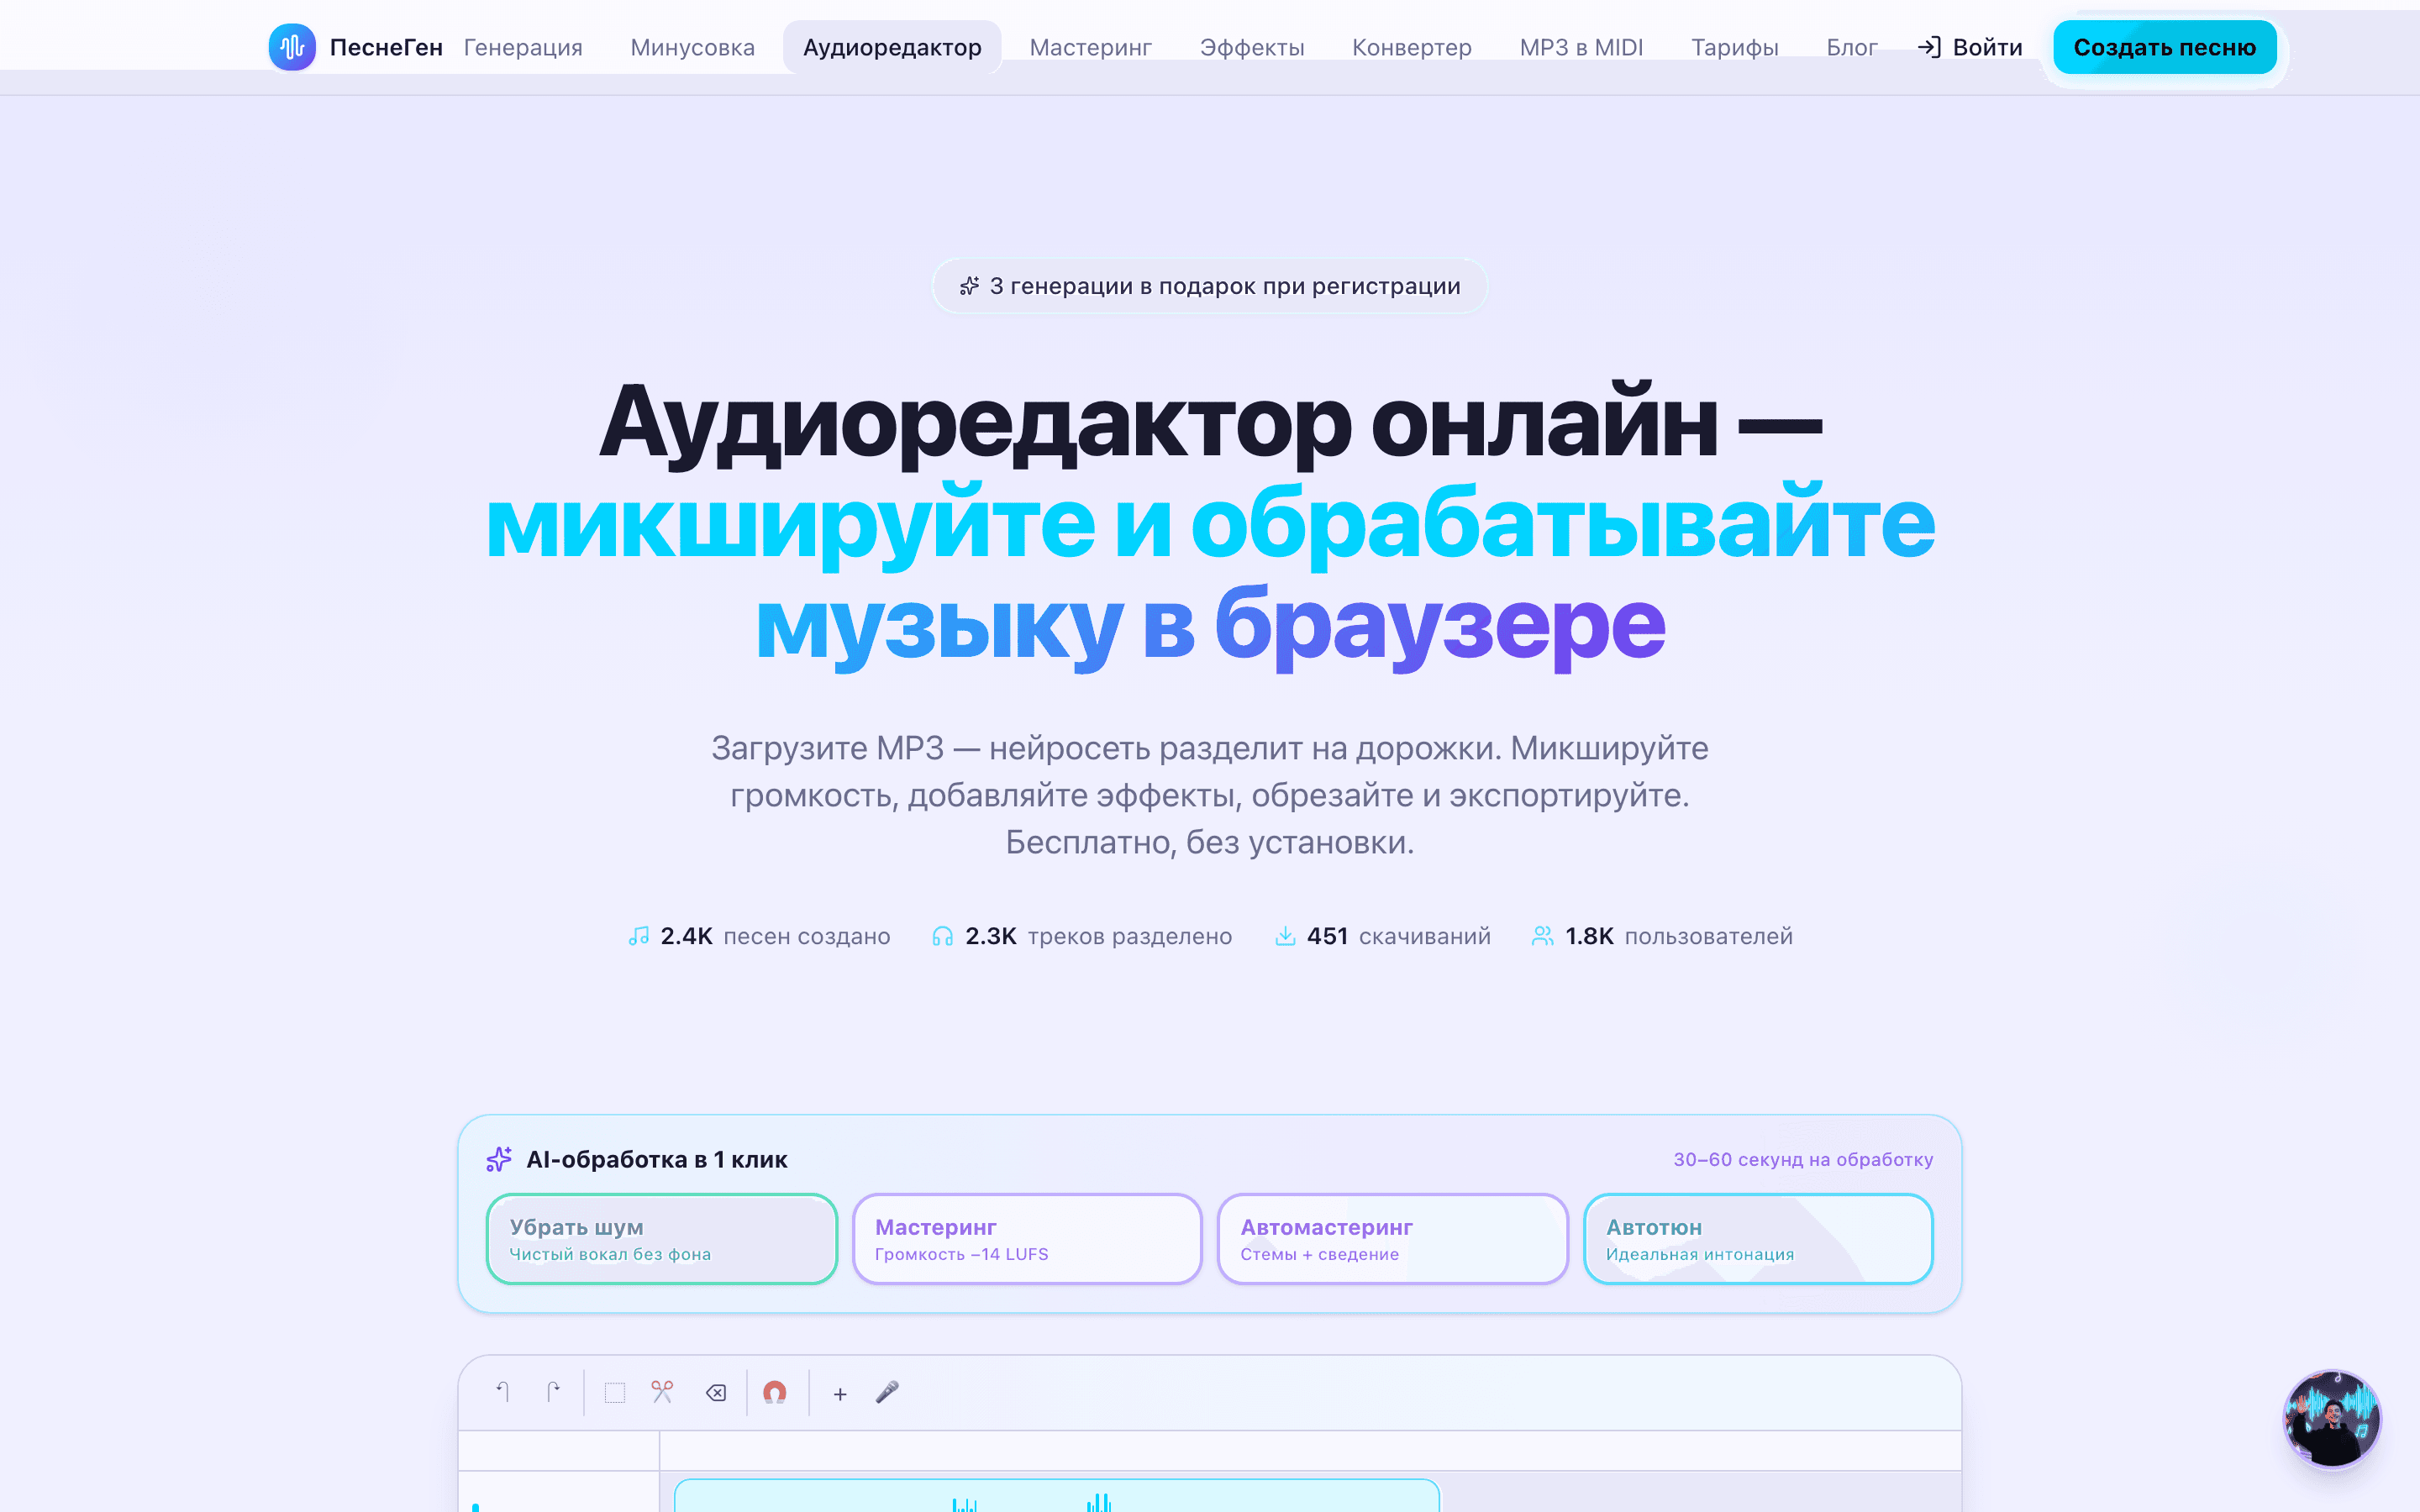Click the undo arrow in editor toolbar
This screenshot has width=2420, height=1512.
[x=503, y=1392]
